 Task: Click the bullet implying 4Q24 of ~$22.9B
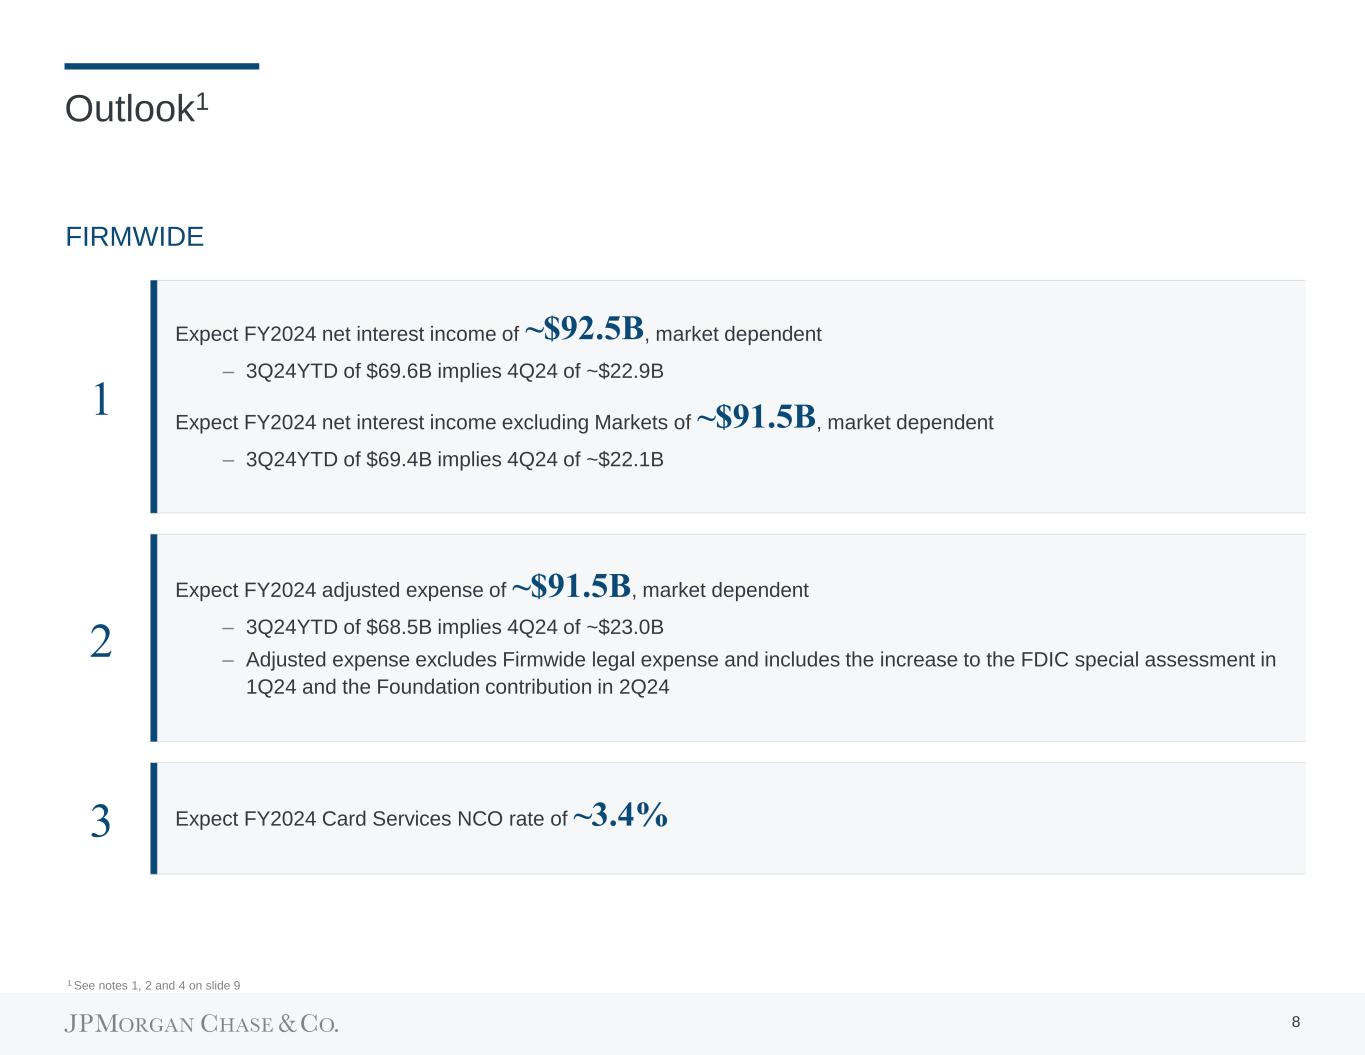pyautogui.click(x=454, y=372)
